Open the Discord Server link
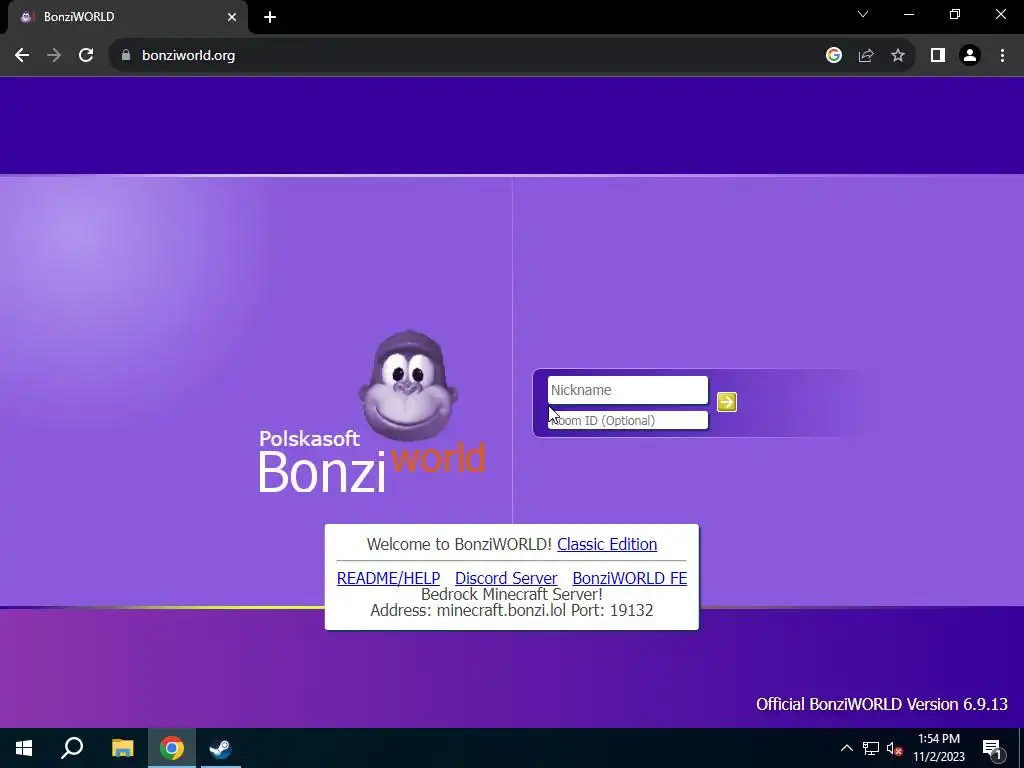This screenshot has height=768, width=1024. (x=506, y=578)
